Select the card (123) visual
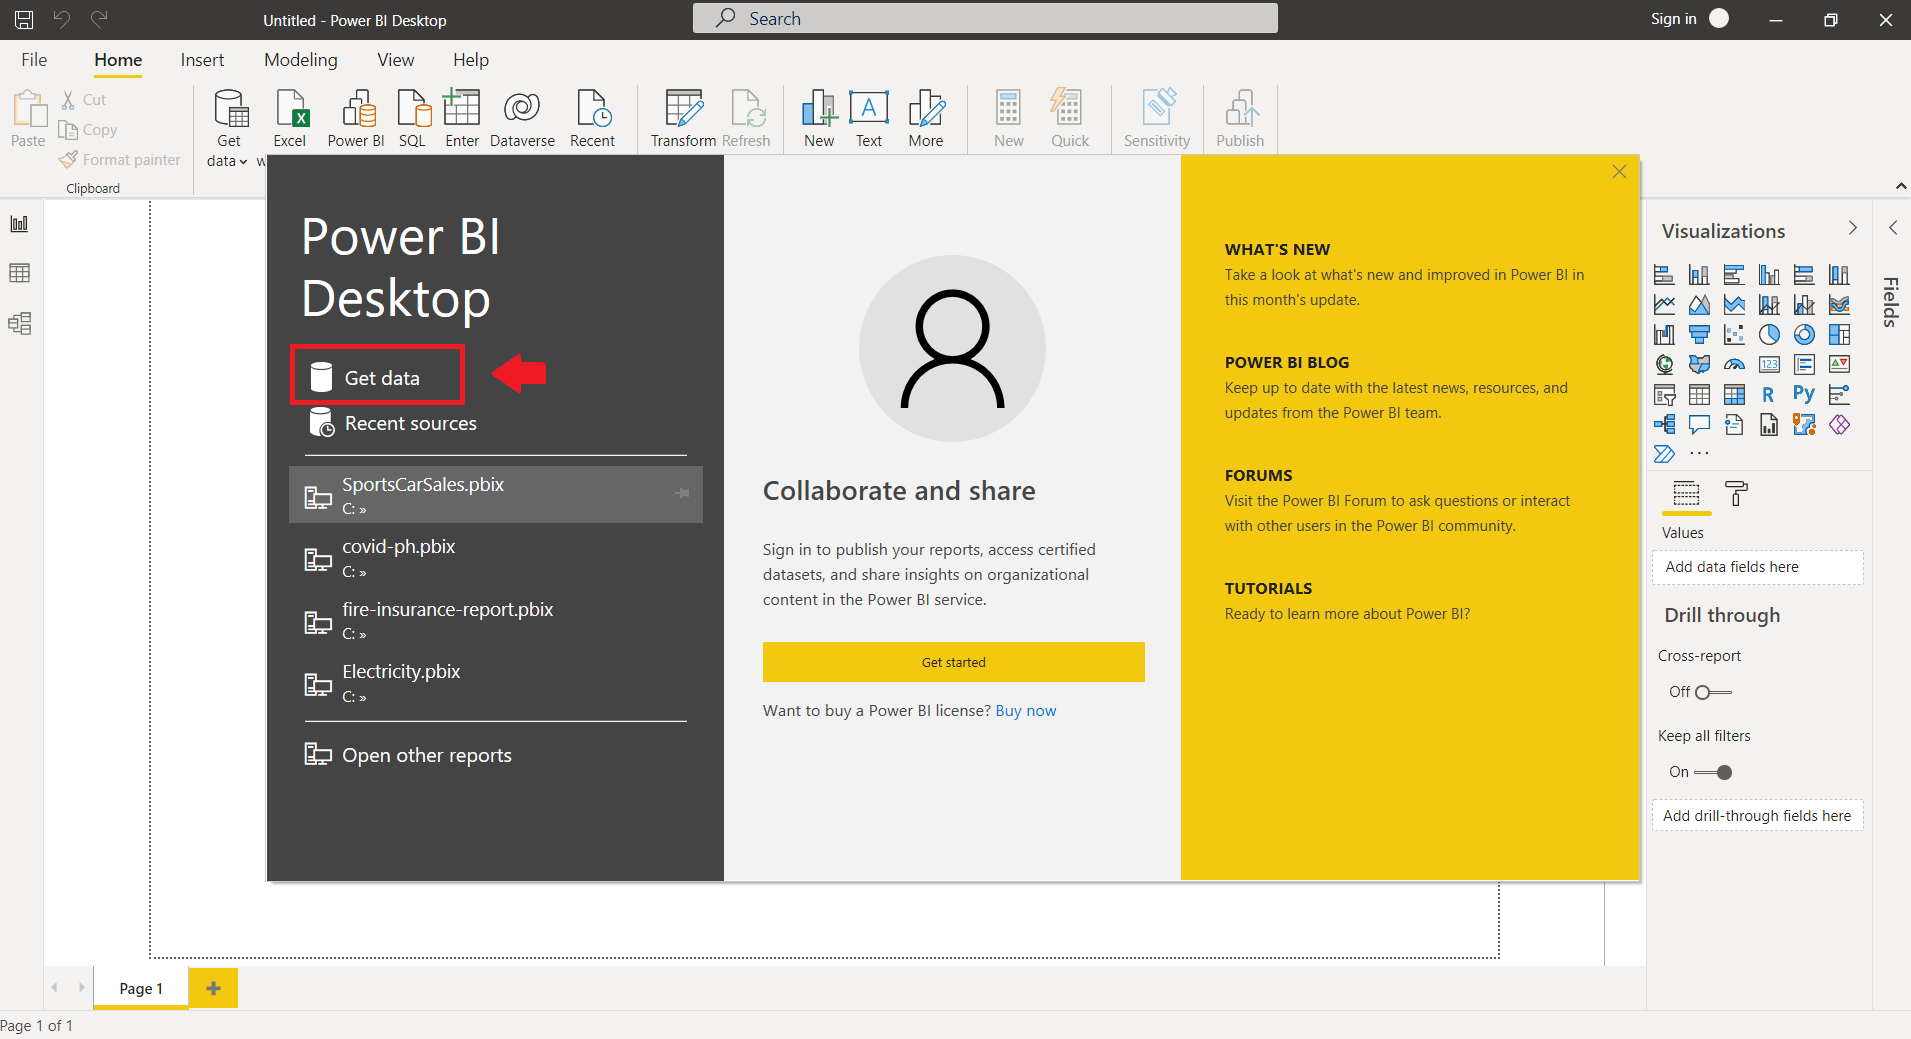Screen dimensions: 1911x1039 1769,365
